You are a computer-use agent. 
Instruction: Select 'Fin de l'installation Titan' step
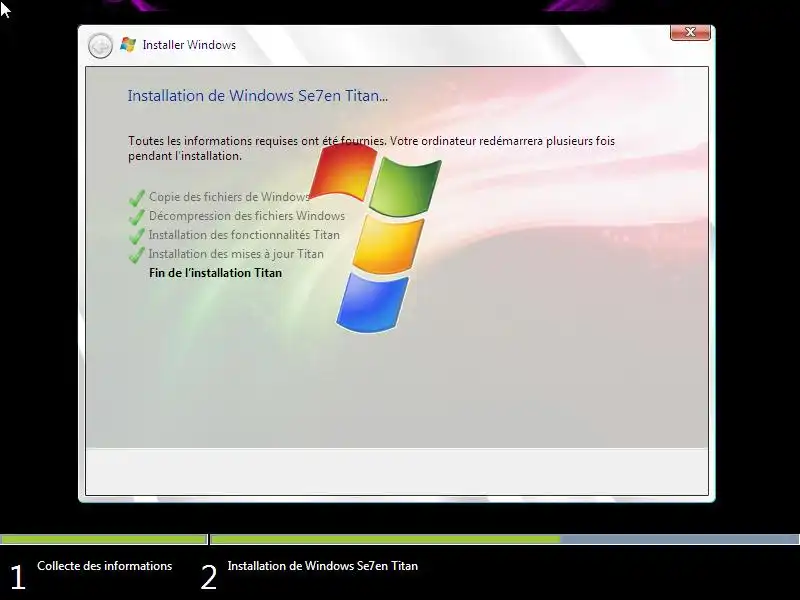click(215, 273)
